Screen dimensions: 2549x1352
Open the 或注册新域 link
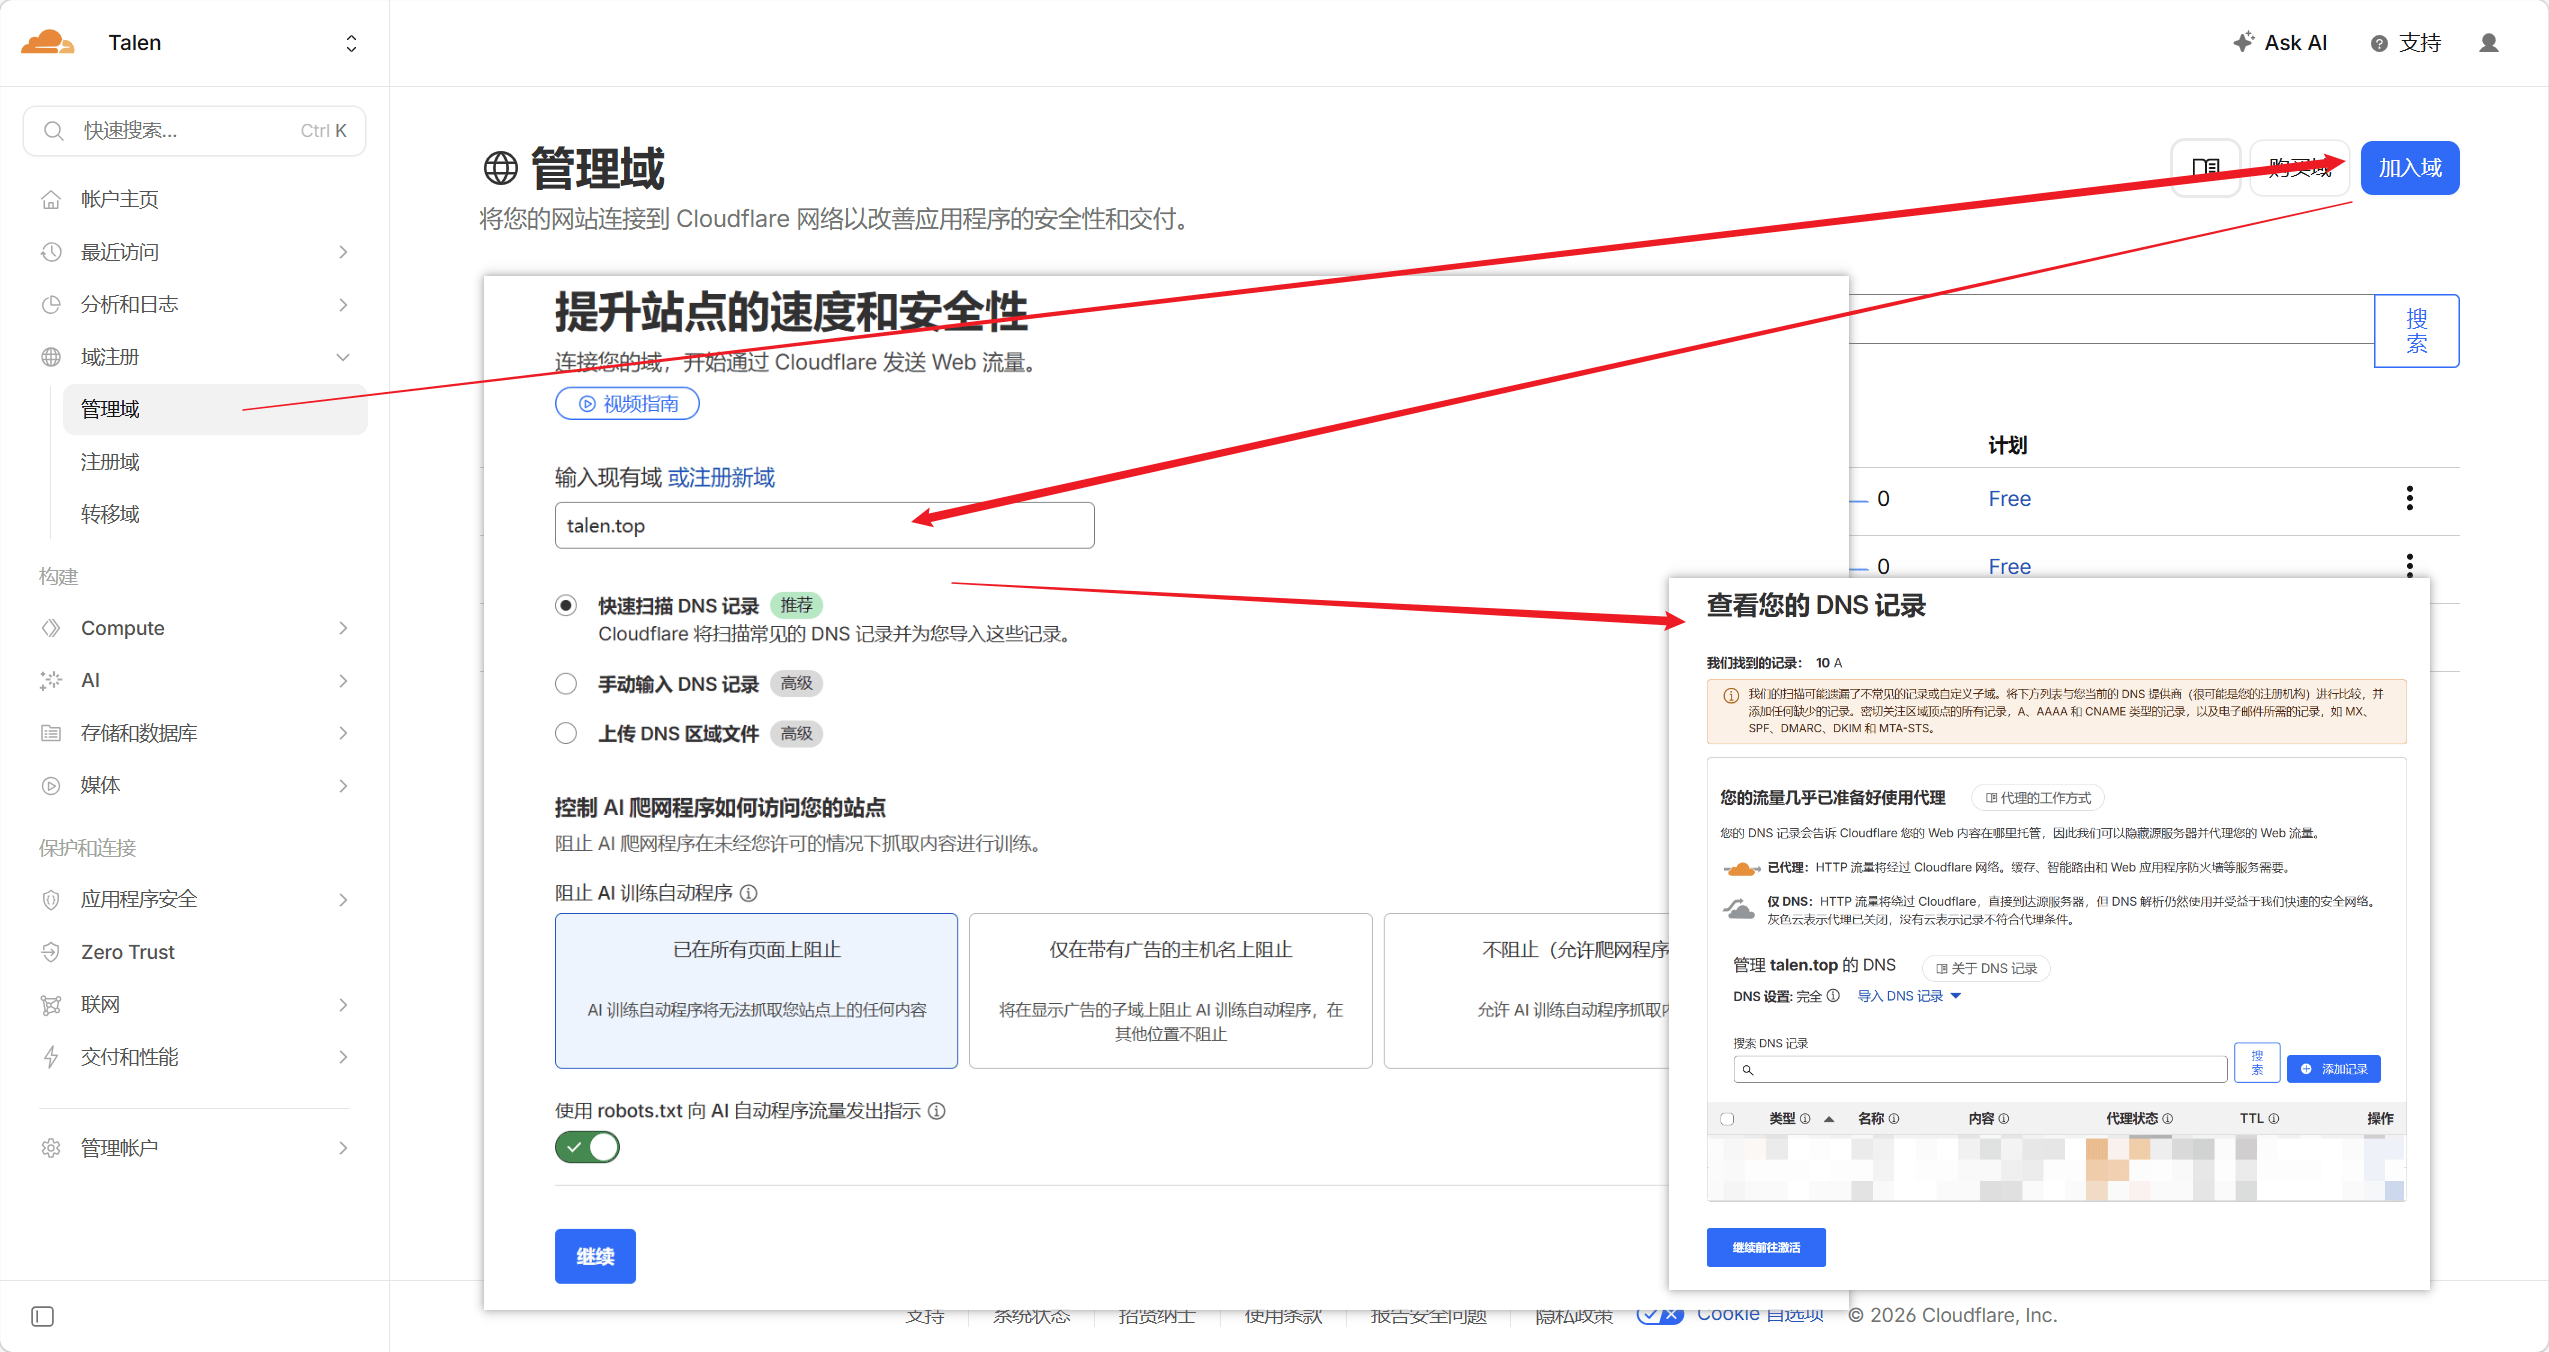(719, 477)
